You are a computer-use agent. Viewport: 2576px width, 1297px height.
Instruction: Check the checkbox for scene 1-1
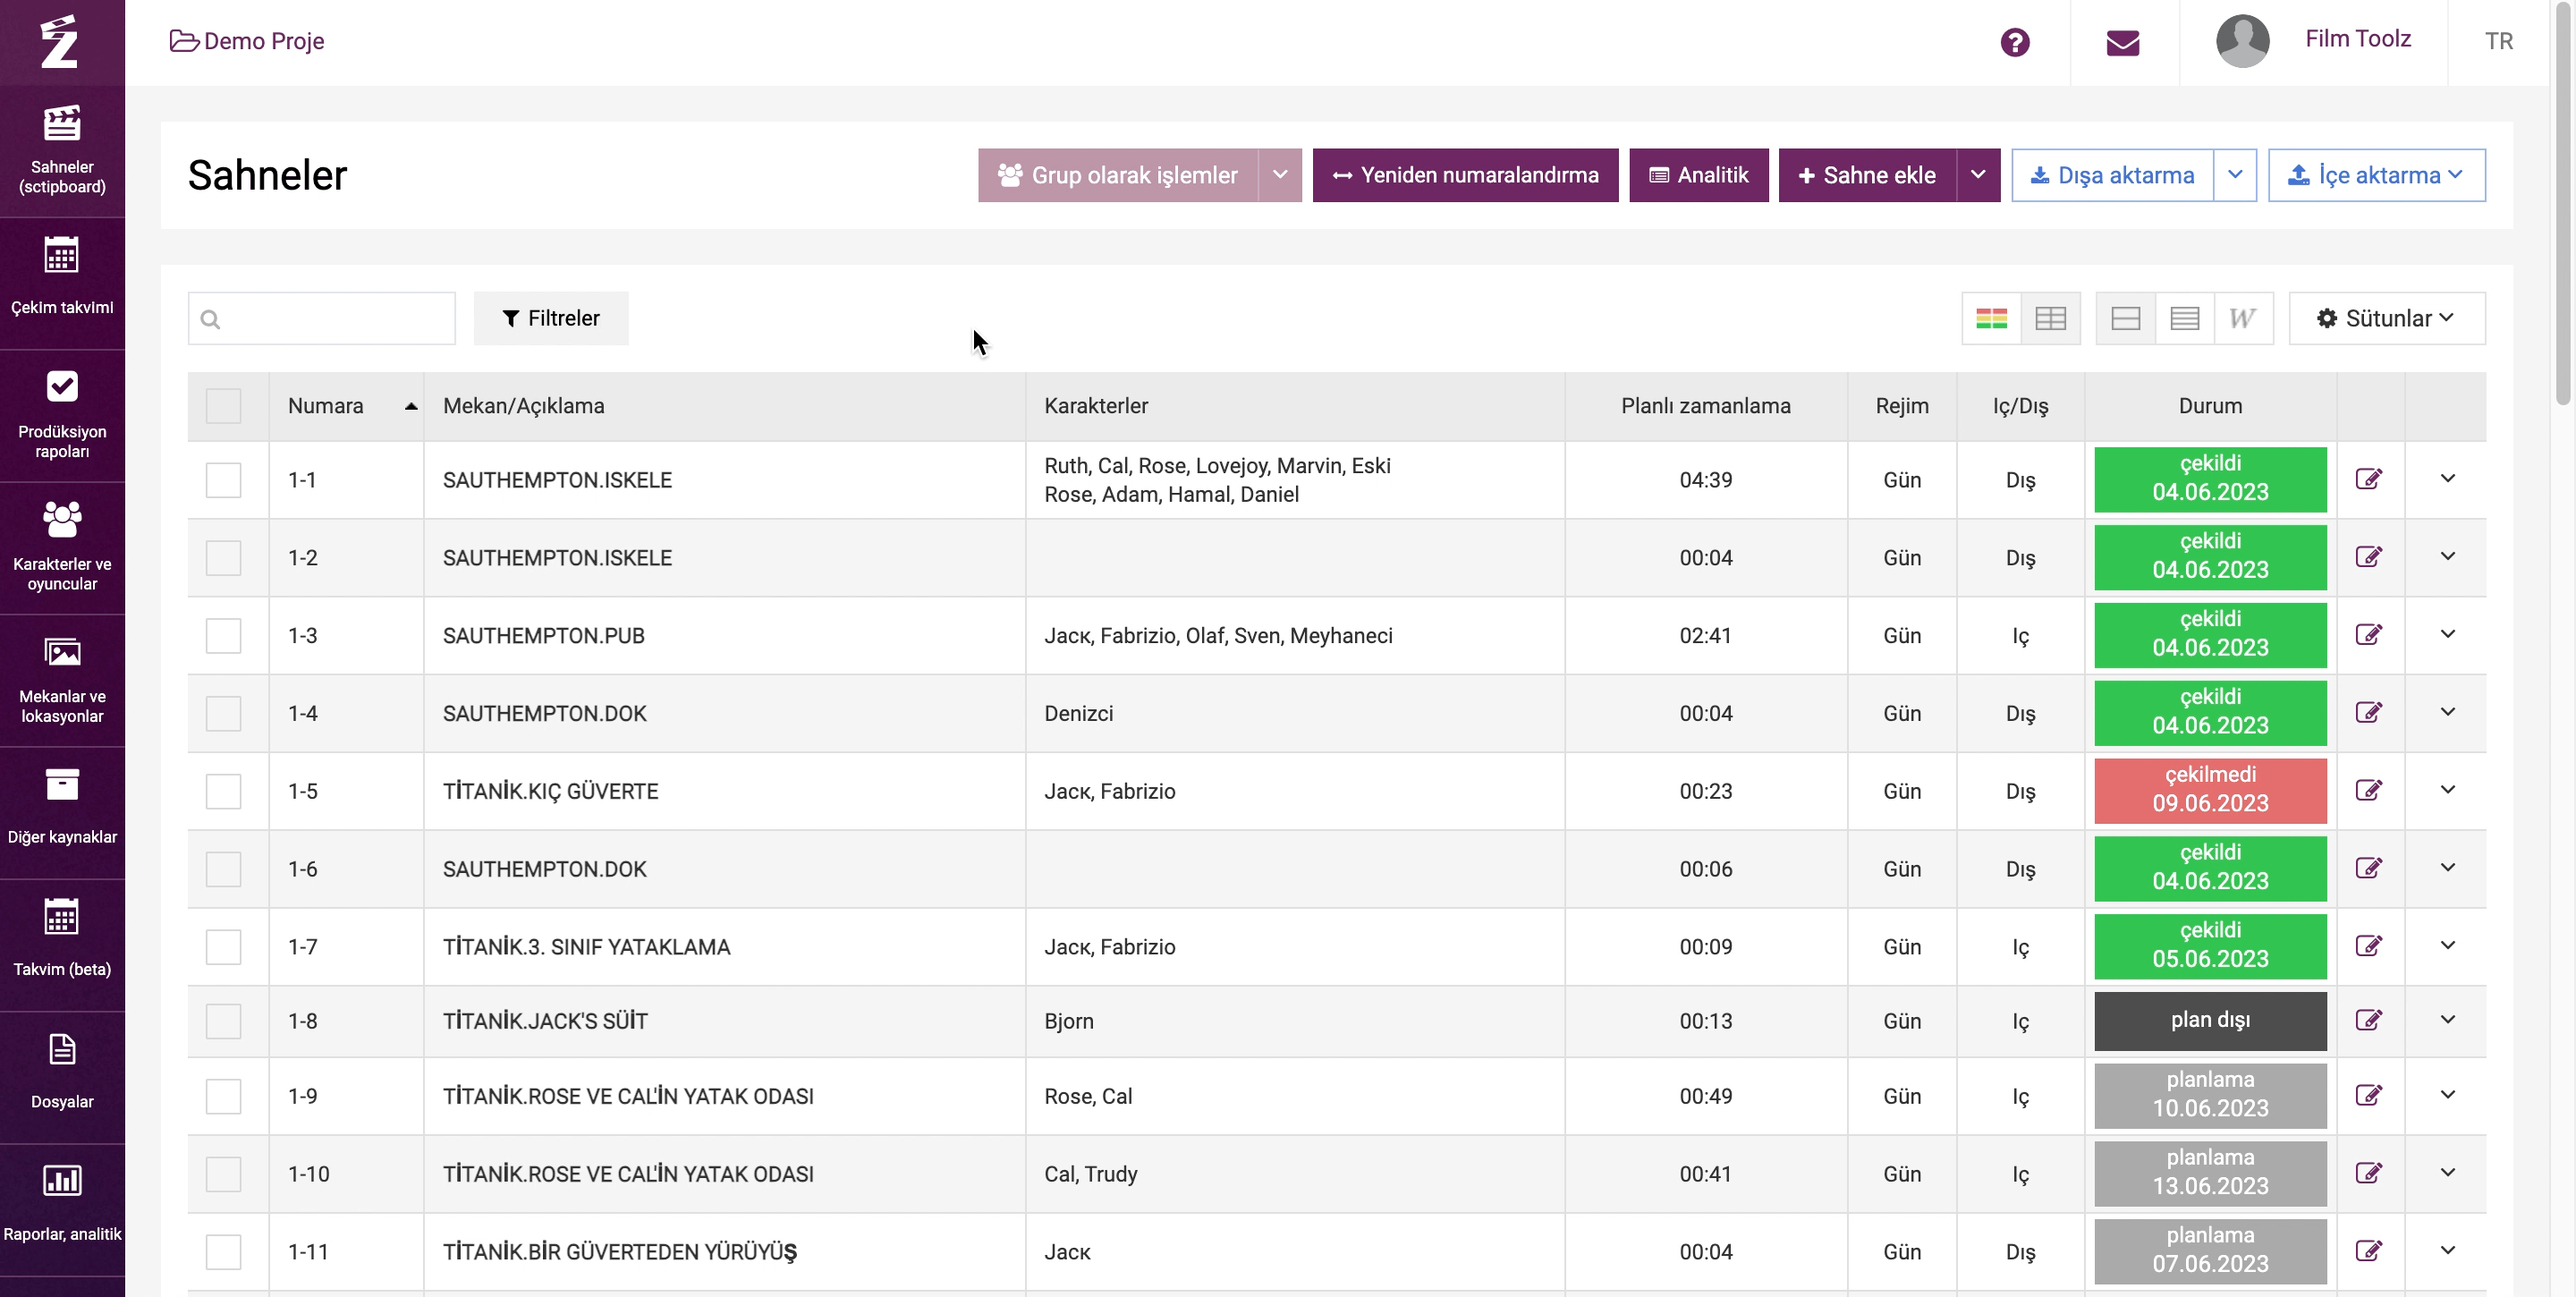pos(223,480)
